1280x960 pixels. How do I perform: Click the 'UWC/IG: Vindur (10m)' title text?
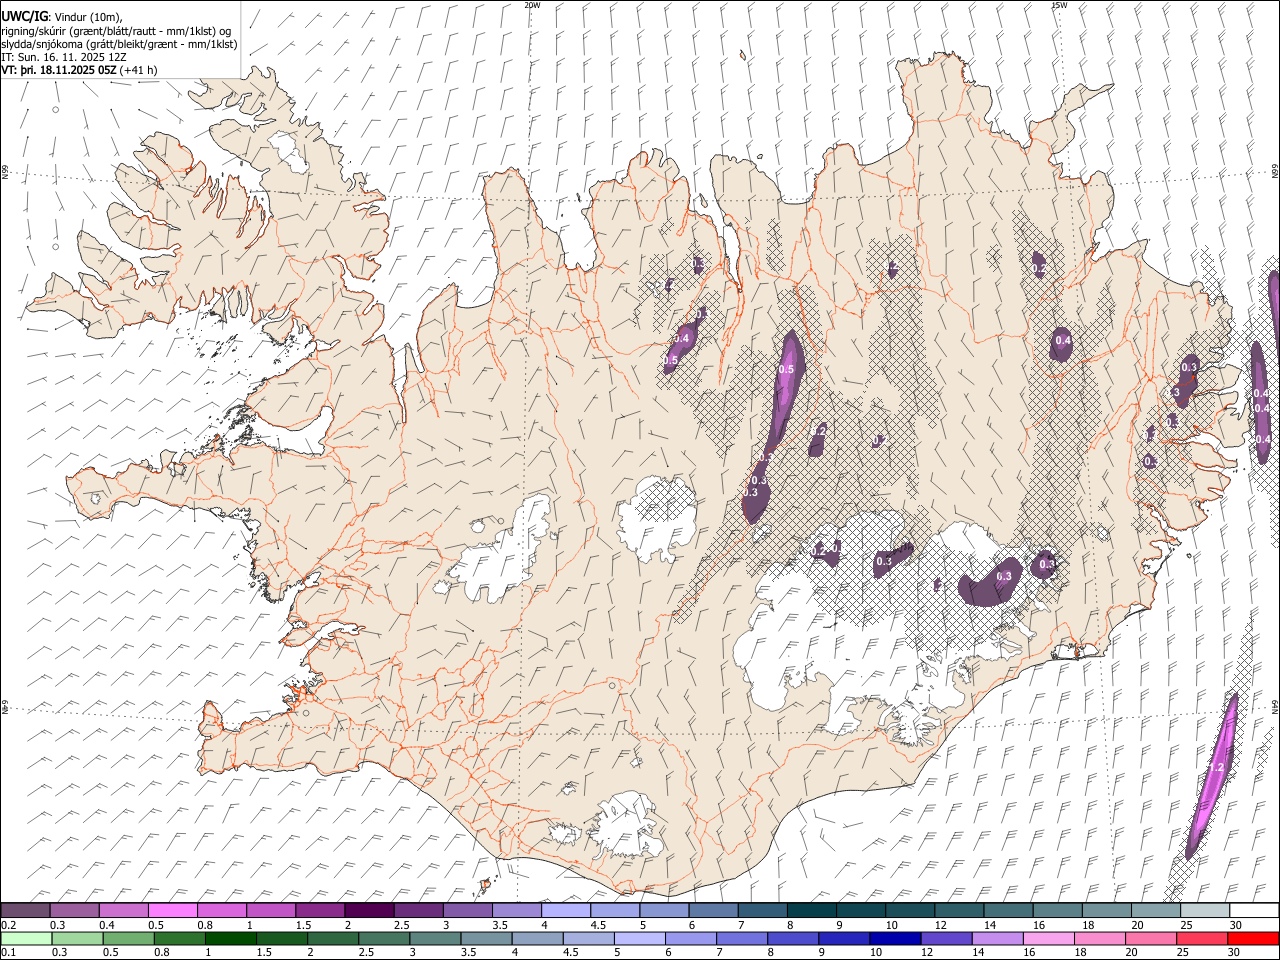point(62,17)
